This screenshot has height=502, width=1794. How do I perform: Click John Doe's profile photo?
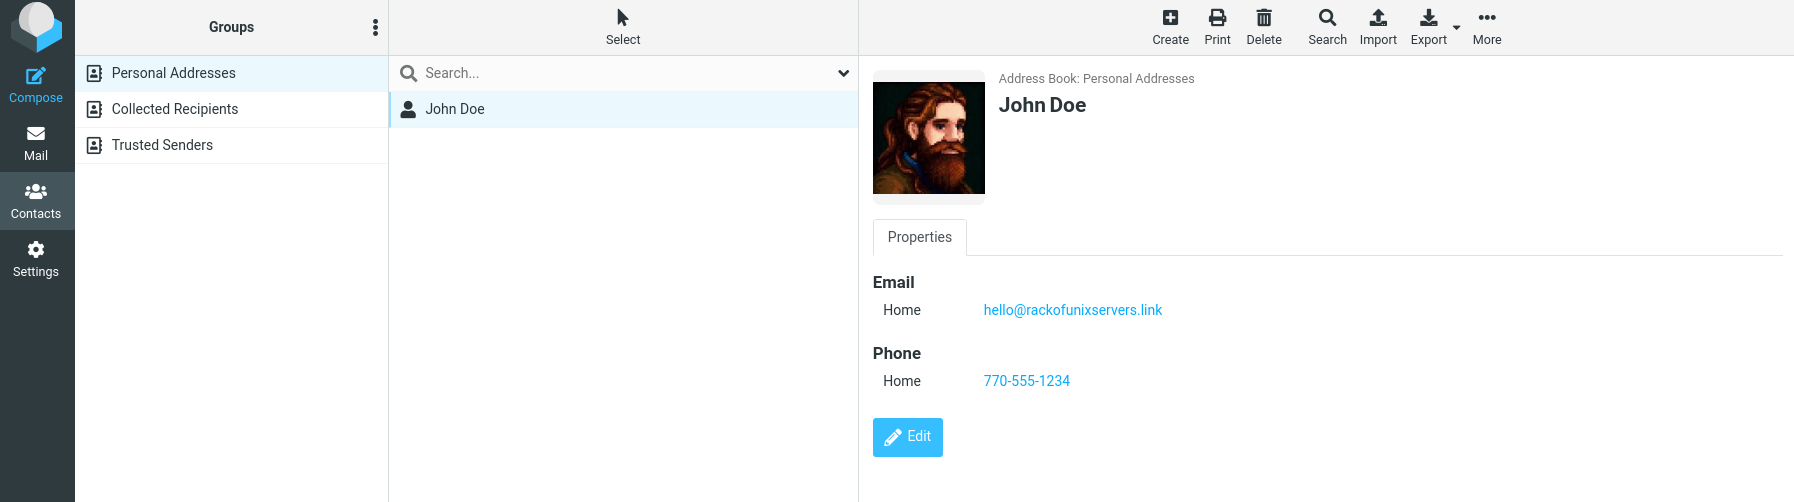point(928,138)
